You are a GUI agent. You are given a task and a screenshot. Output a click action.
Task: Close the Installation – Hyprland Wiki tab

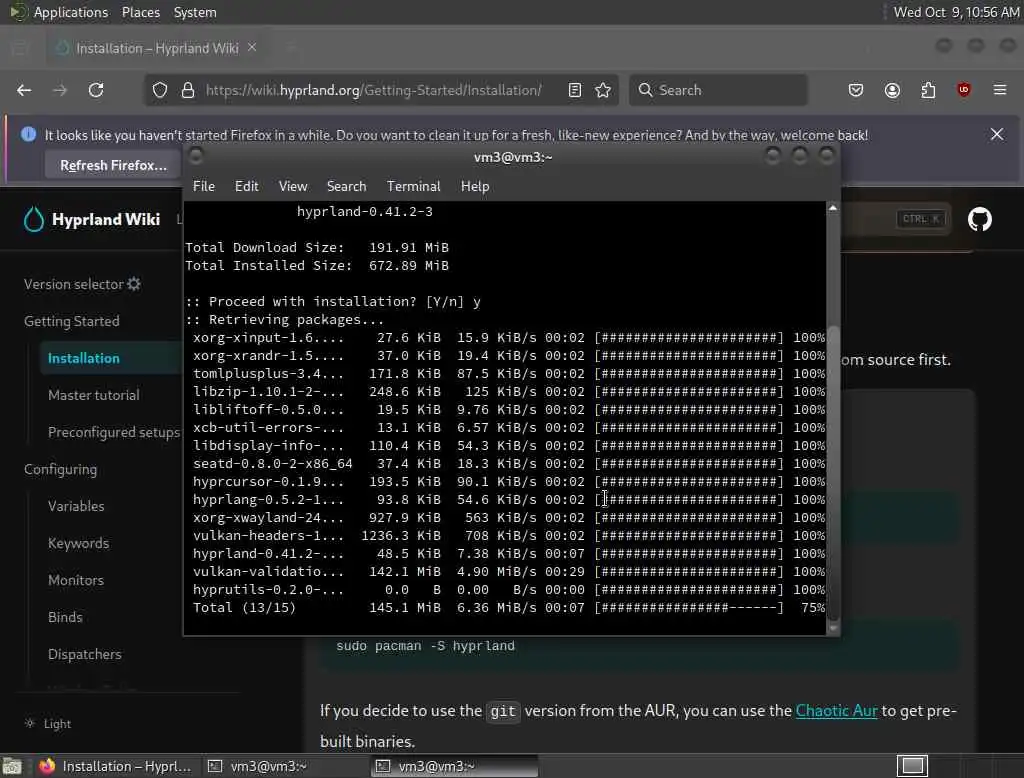point(252,48)
